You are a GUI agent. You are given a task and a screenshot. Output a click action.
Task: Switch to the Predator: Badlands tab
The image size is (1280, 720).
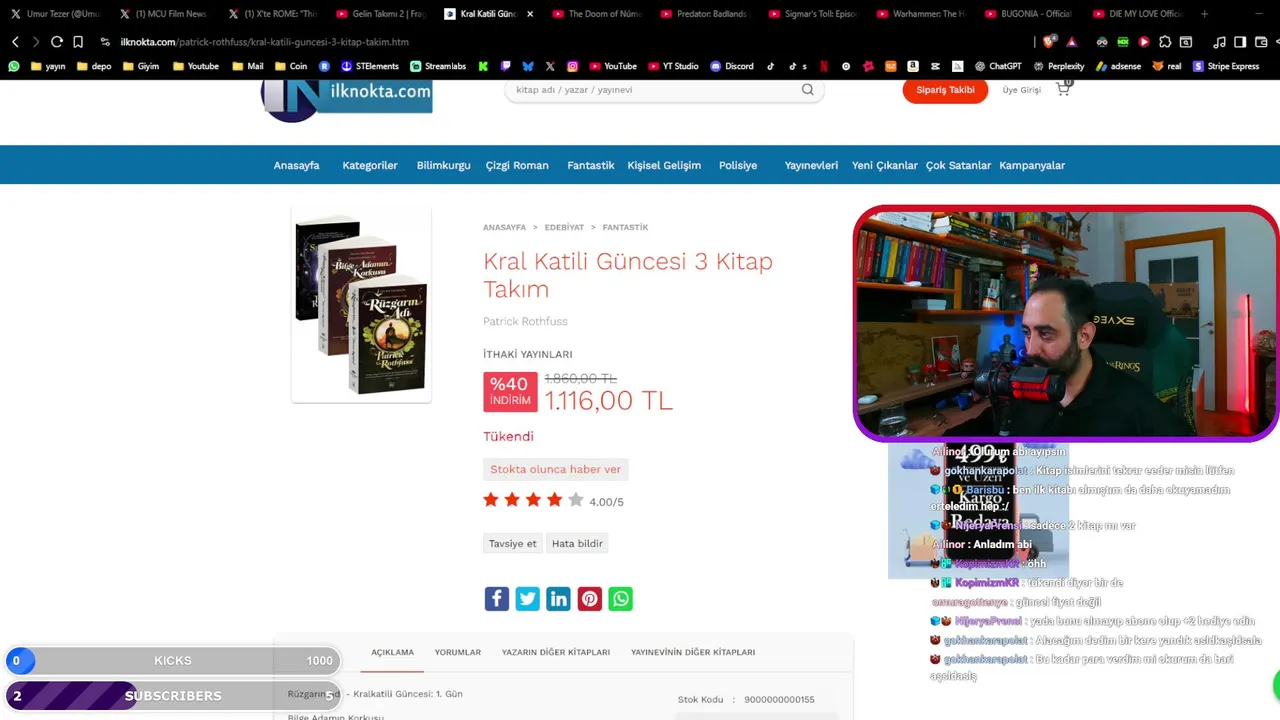[705, 14]
